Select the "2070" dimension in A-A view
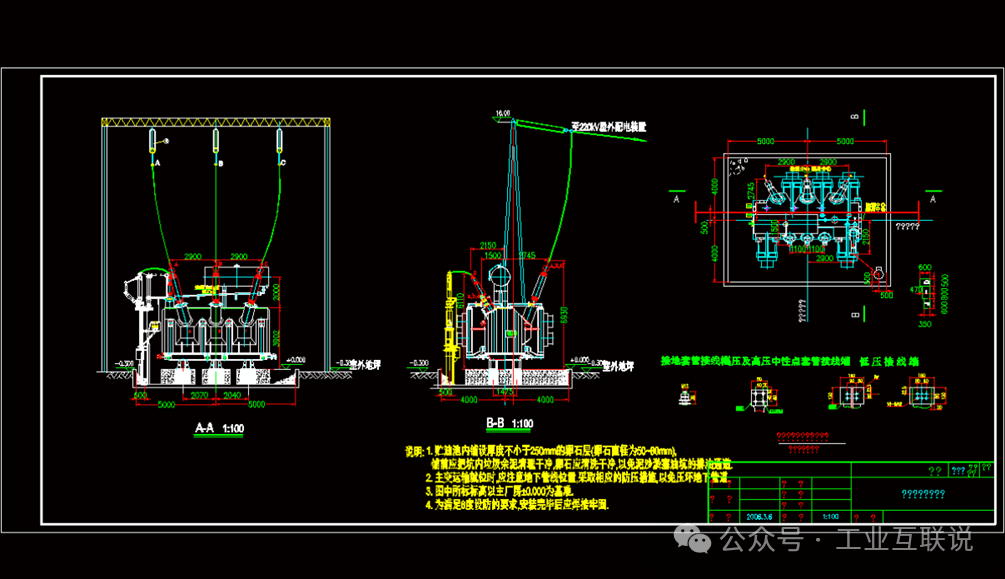 (199, 396)
